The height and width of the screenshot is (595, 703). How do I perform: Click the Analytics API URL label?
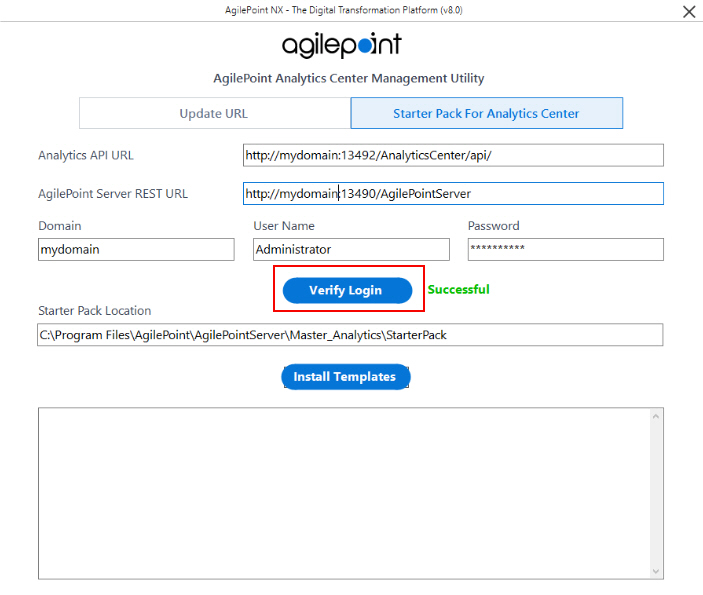[x=86, y=155]
